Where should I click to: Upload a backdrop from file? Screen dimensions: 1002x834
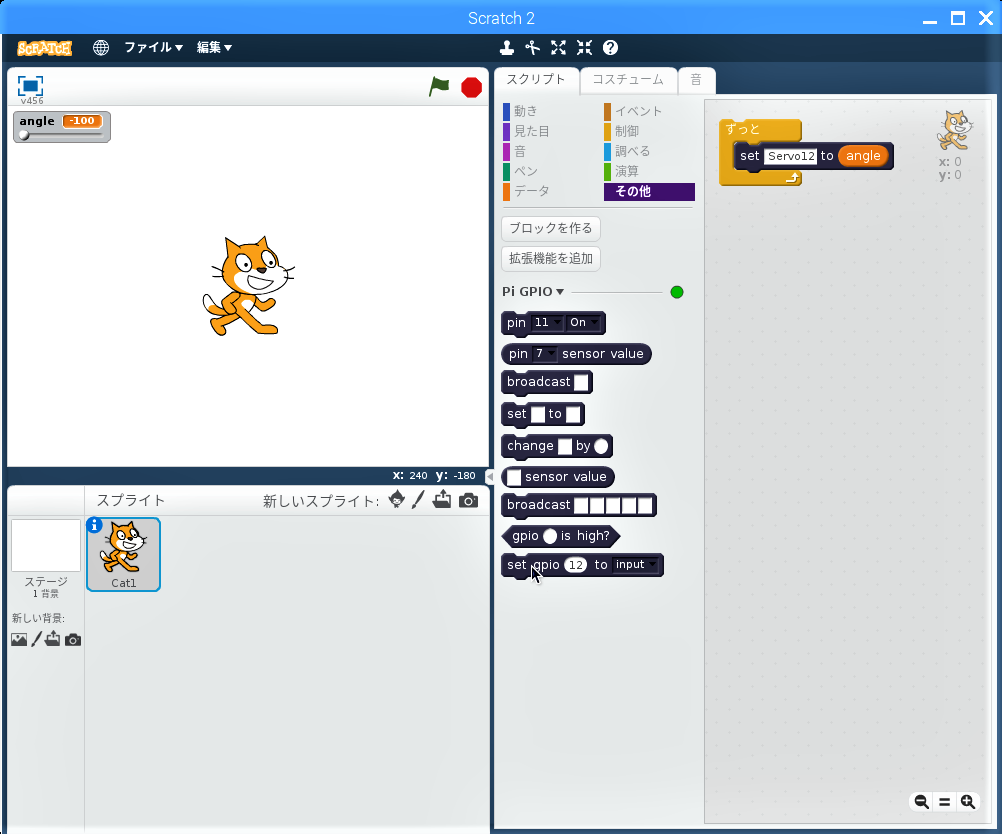pyautogui.click(x=52, y=638)
